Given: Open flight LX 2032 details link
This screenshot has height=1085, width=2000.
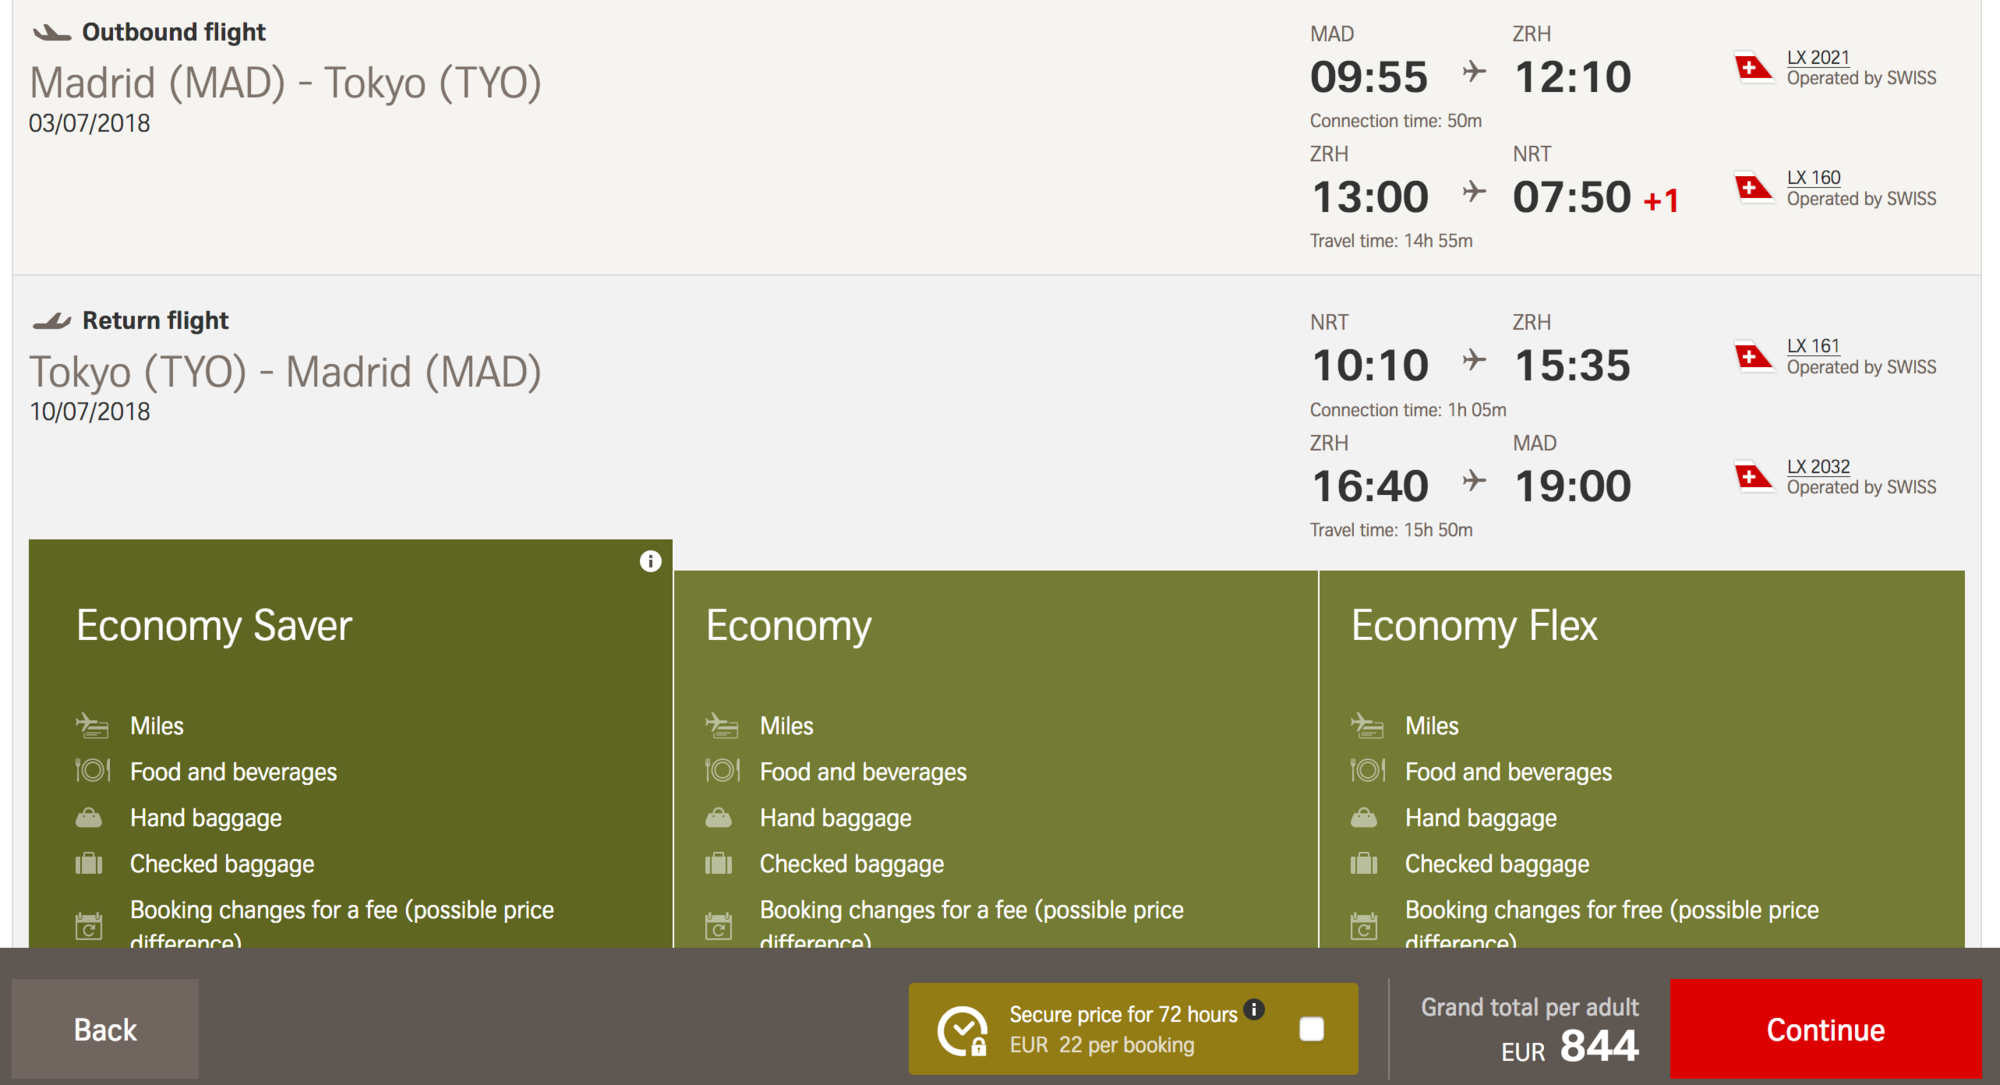Looking at the screenshot, I should (x=1818, y=466).
